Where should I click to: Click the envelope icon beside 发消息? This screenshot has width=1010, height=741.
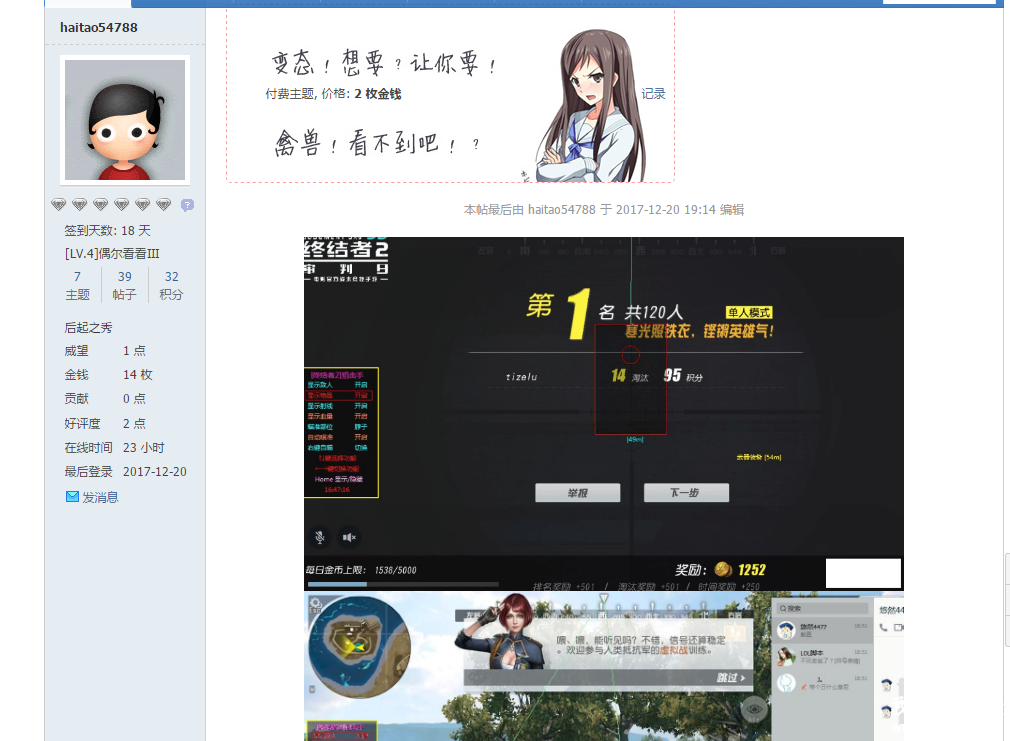(72, 497)
